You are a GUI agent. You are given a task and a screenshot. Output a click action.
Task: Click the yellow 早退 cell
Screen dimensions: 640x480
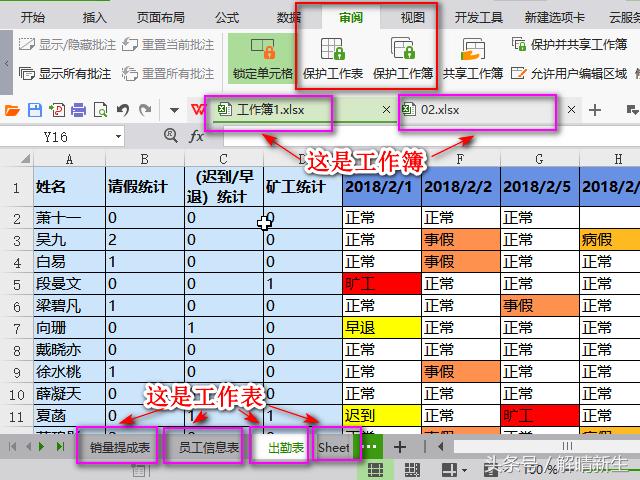coord(382,328)
